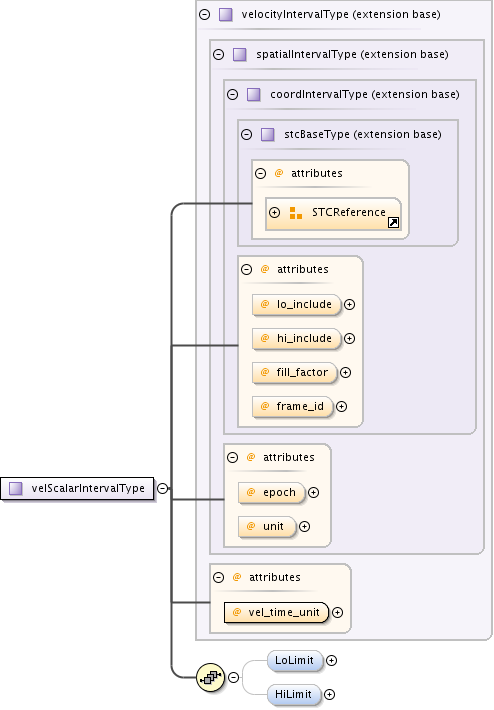Screen dimensions: 494x710
Task: Click @ icon of velocityIntervalType attributes header
Action: pos(237,577)
